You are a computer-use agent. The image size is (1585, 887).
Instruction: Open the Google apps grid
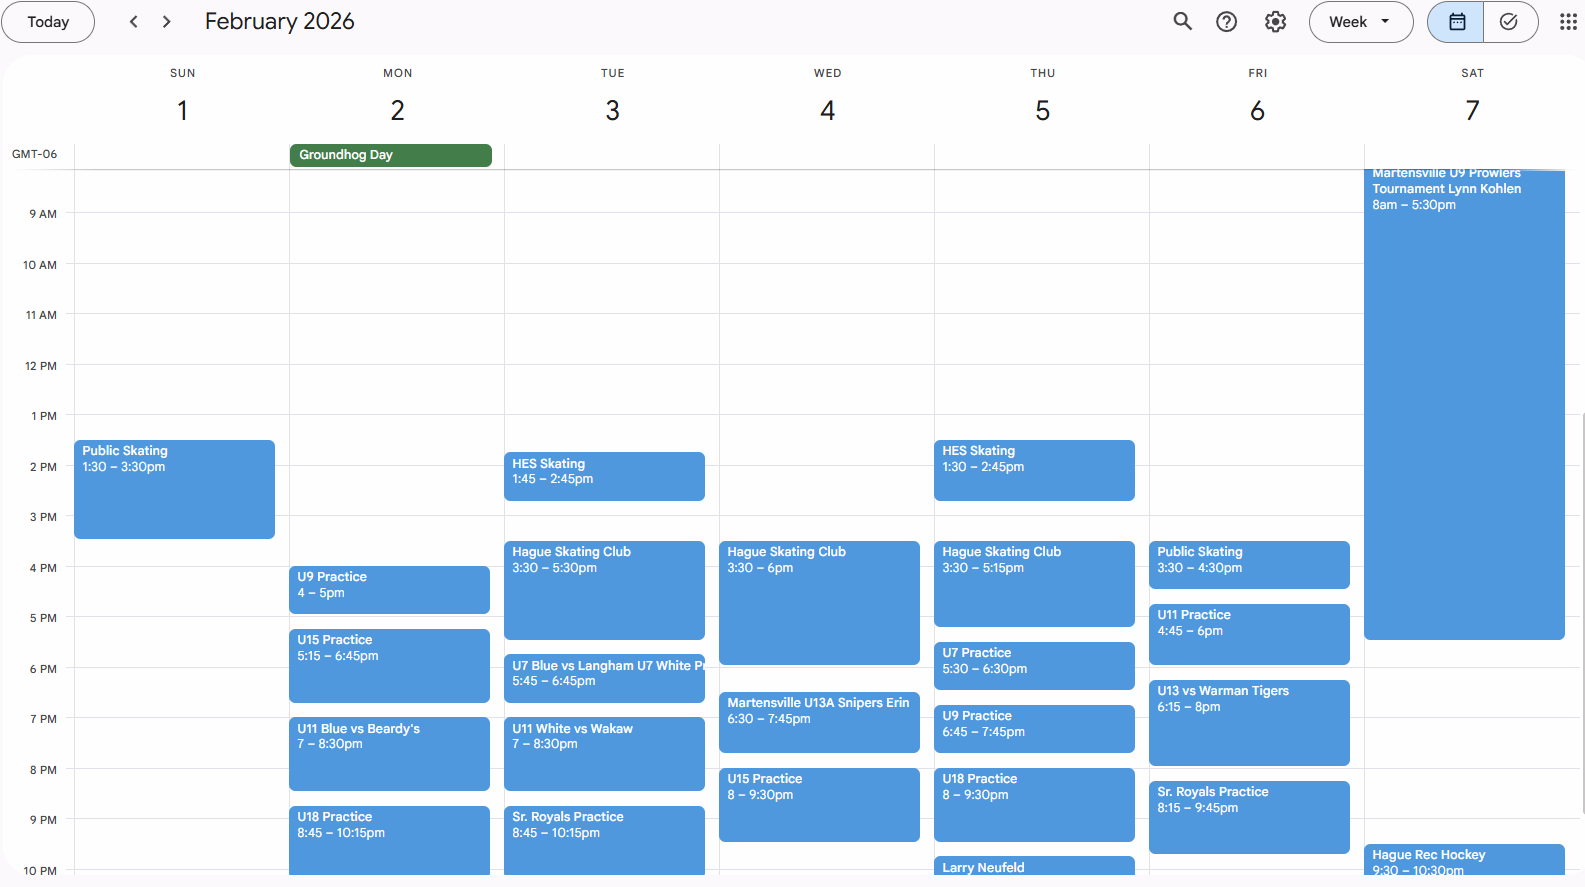pos(1567,22)
